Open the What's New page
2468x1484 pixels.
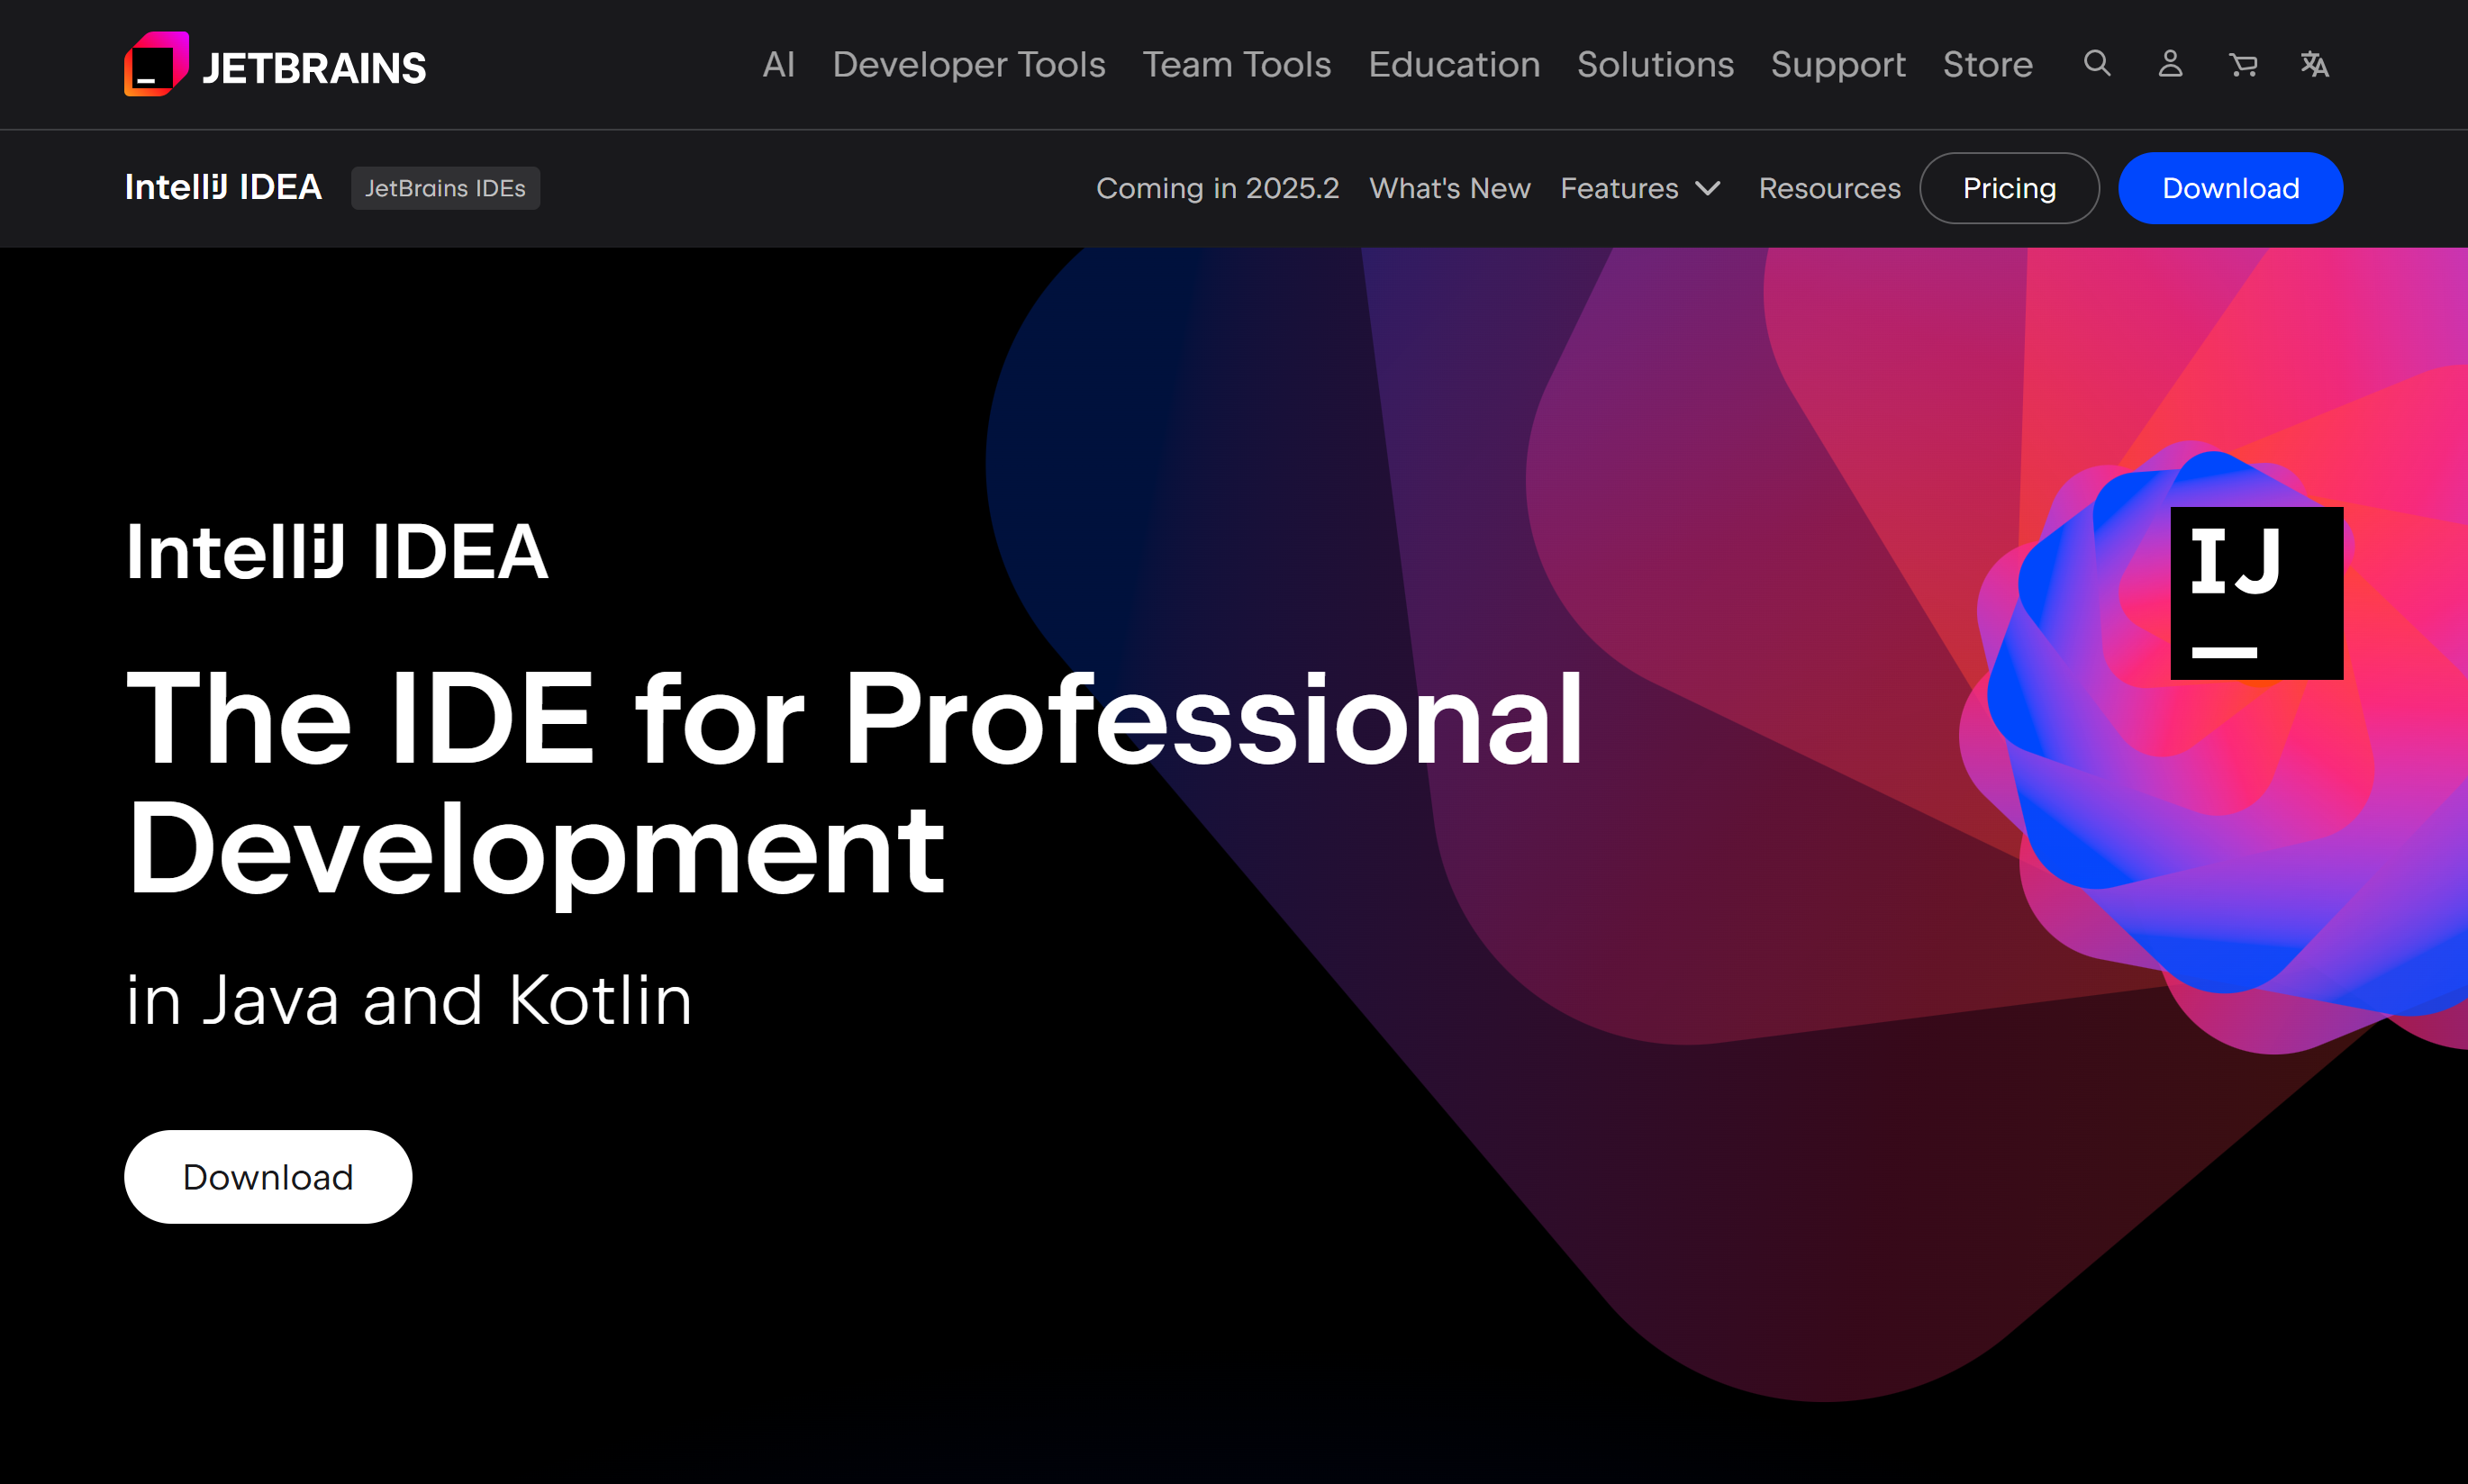pyautogui.click(x=1450, y=188)
